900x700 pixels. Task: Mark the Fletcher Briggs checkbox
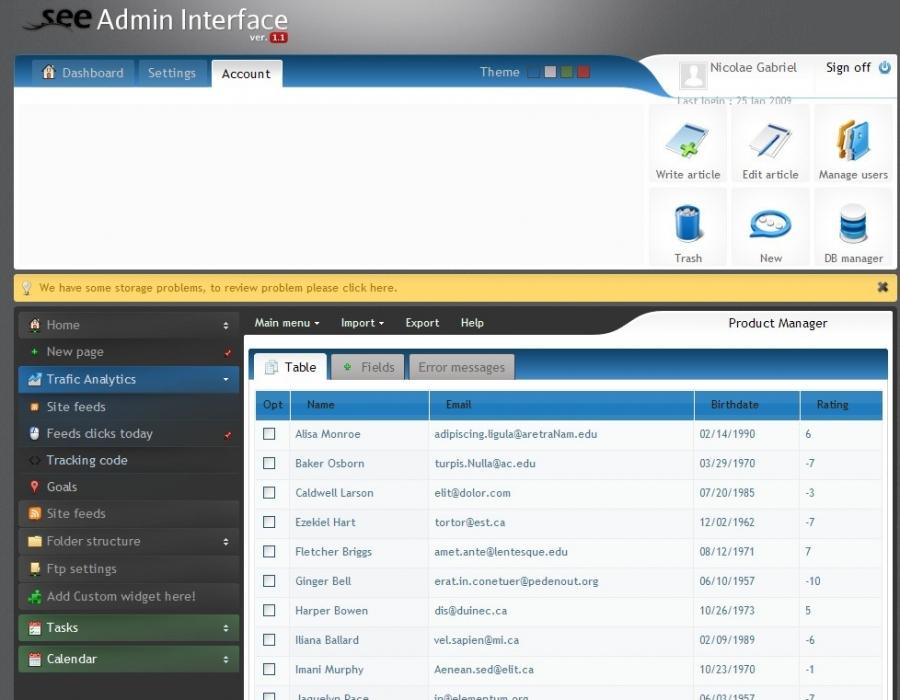pyautogui.click(x=269, y=551)
